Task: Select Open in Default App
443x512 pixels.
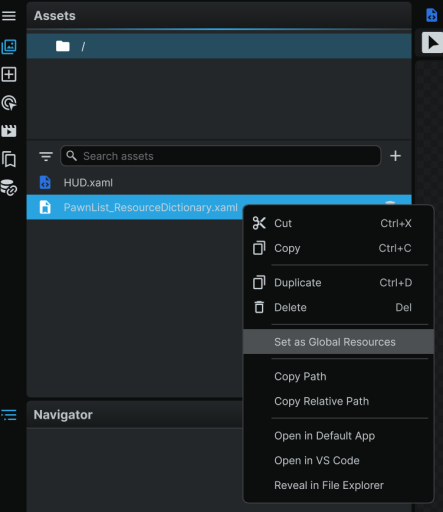Action: coord(339,436)
